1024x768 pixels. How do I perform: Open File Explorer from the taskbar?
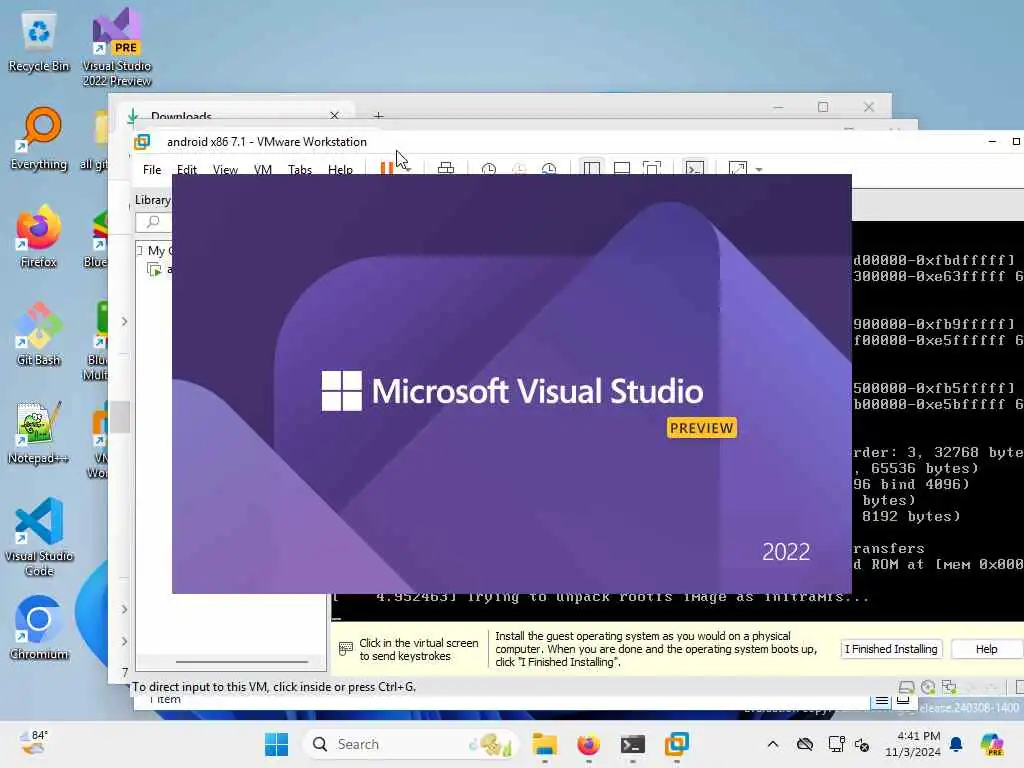pyautogui.click(x=544, y=744)
